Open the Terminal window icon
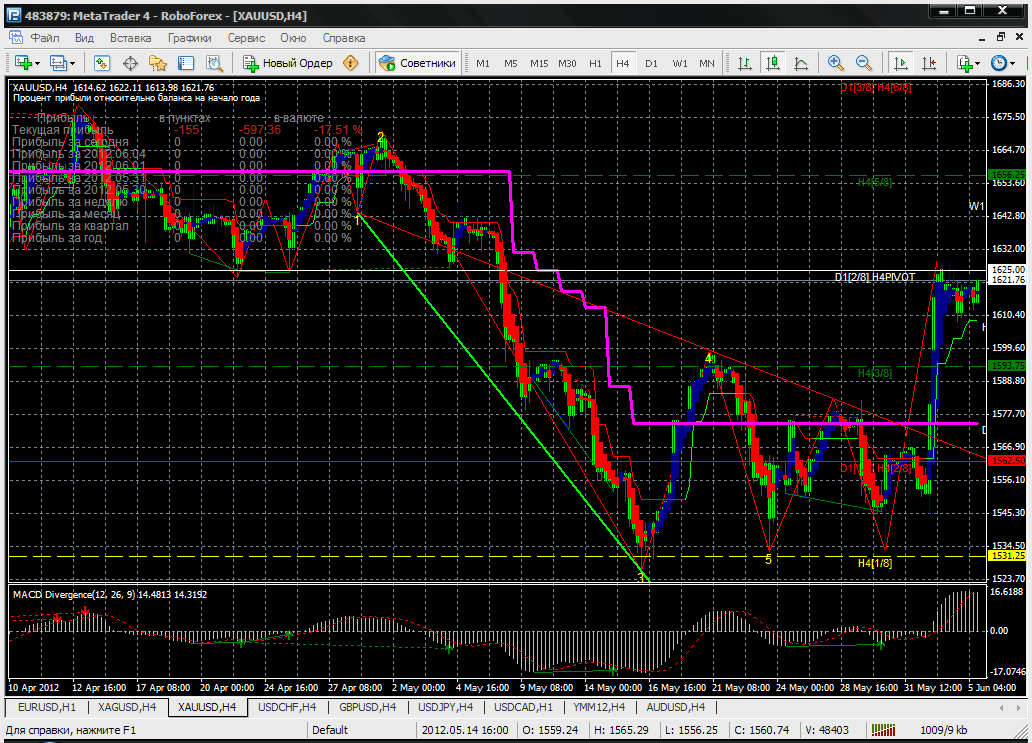Image resolution: width=1032 pixels, height=743 pixels. click(x=184, y=63)
